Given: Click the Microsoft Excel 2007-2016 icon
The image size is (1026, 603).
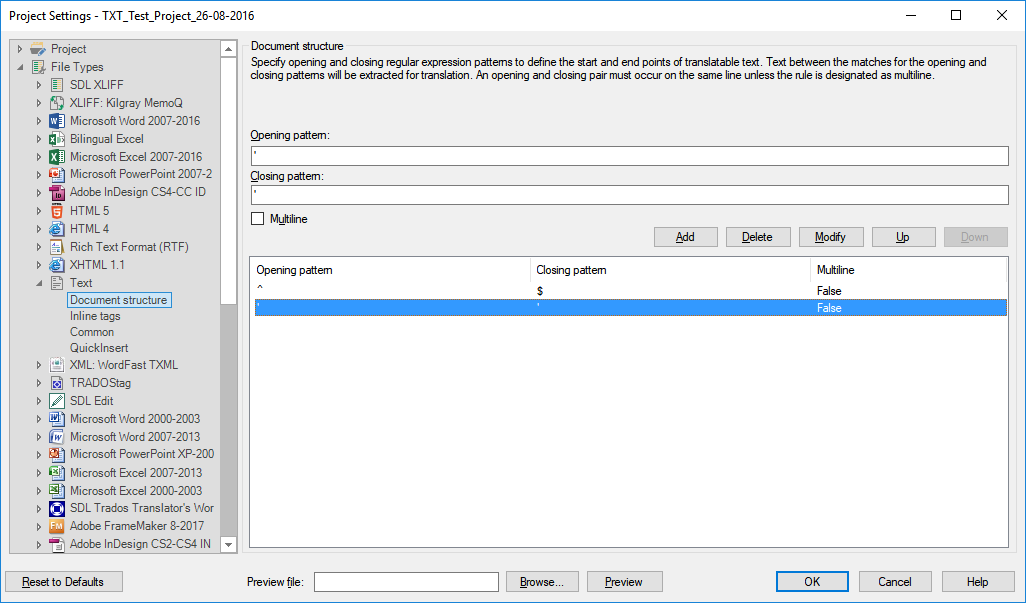Looking at the screenshot, I should [x=57, y=157].
